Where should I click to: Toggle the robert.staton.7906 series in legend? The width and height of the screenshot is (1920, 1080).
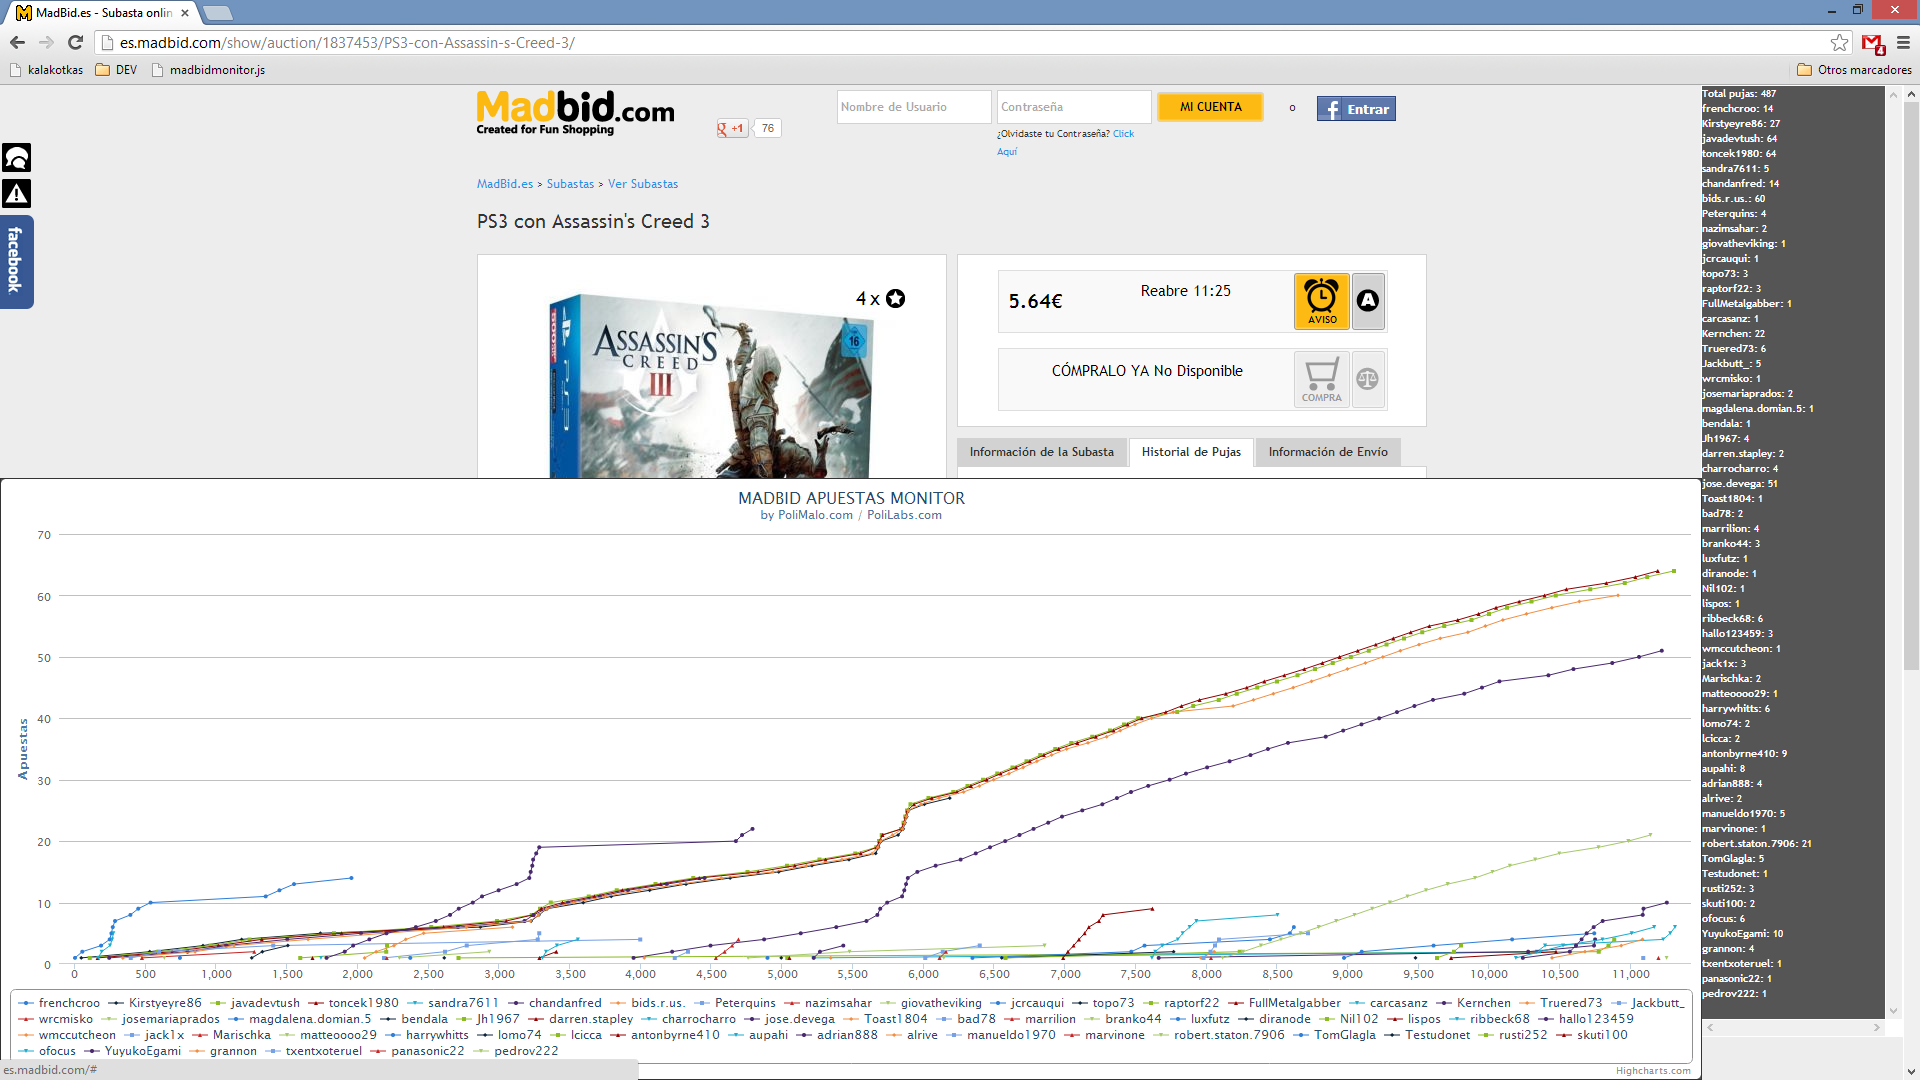coord(1219,1035)
